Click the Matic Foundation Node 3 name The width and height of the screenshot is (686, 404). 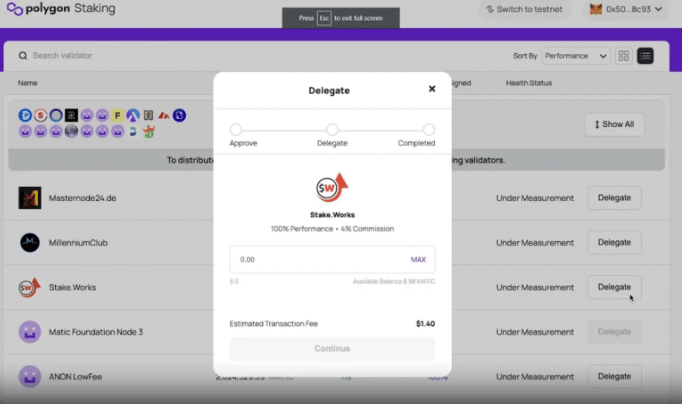pos(96,332)
